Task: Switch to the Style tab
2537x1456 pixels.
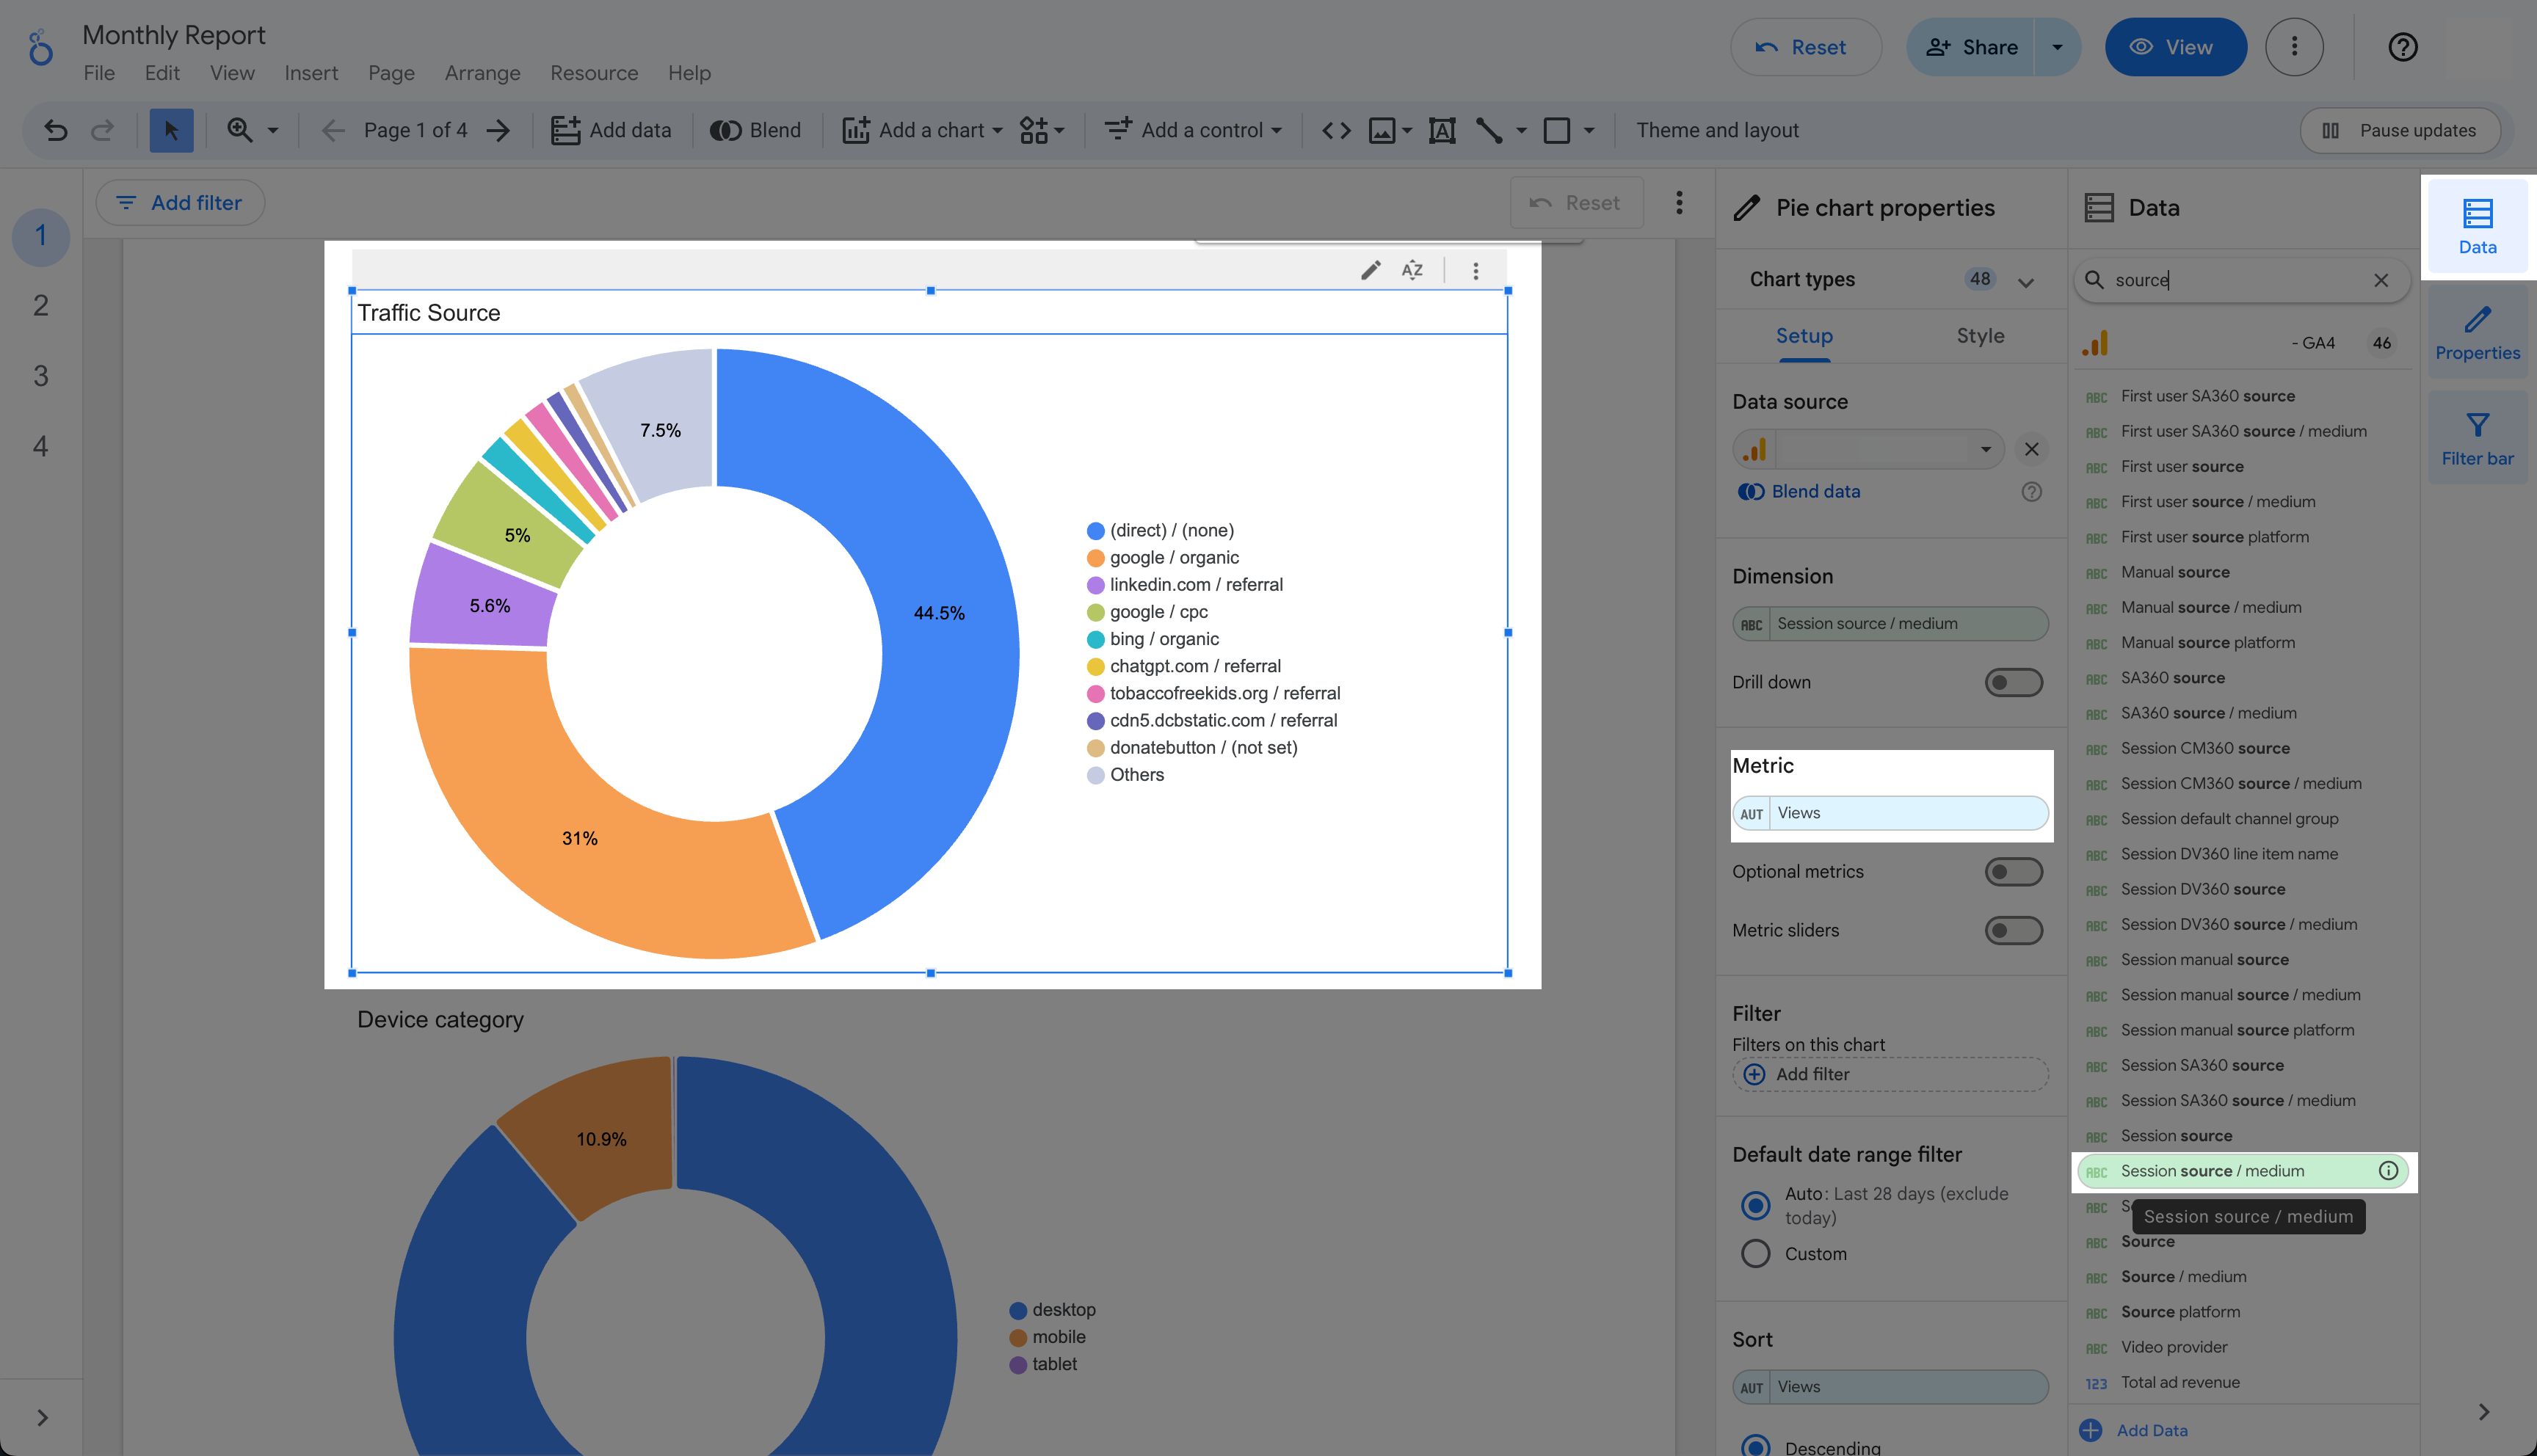Action: (x=1980, y=336)
